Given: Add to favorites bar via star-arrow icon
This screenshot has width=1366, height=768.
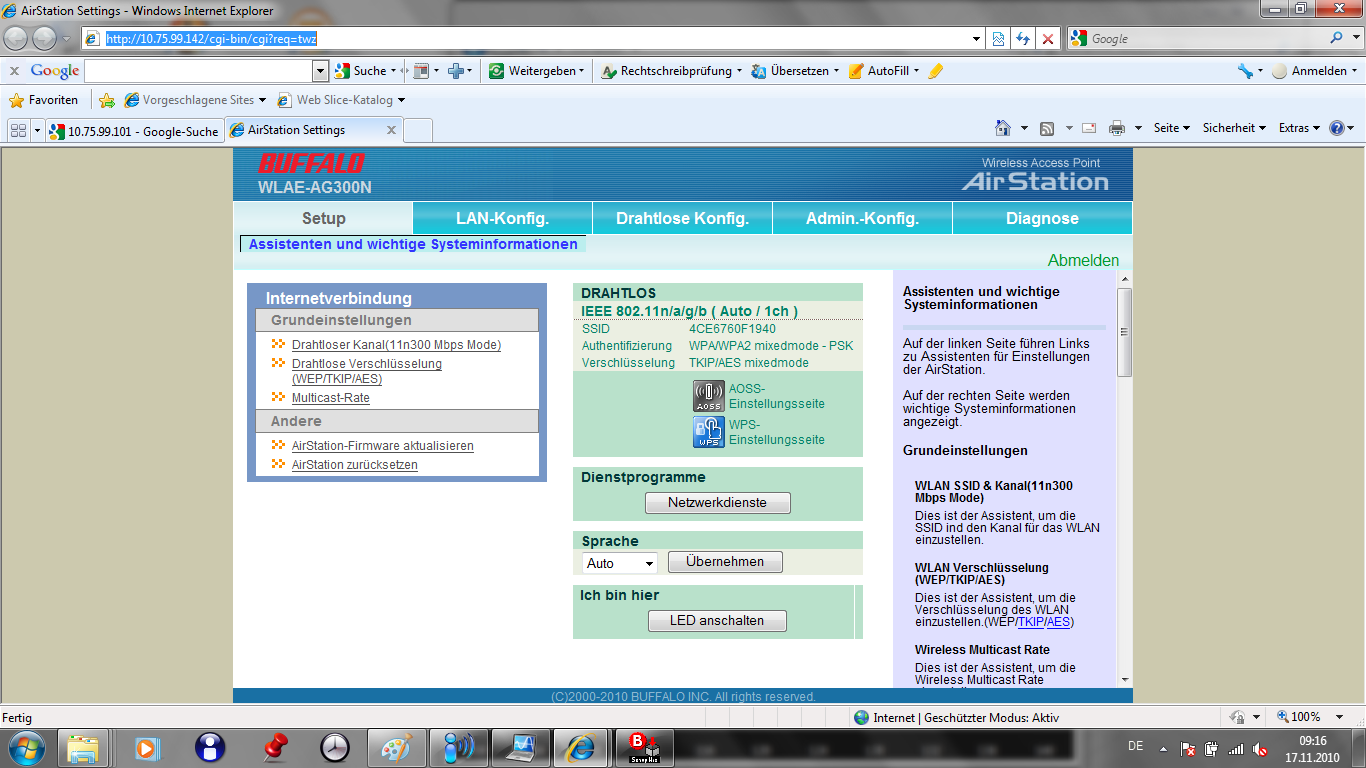Looking at the screenshot, I should tap(107, 100).
